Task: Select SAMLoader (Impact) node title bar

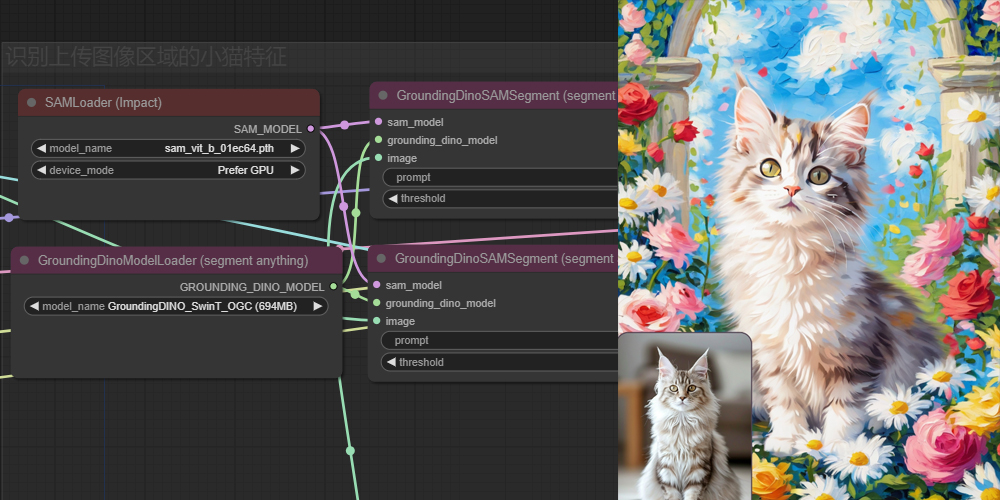Action: (x=169, y=103)
